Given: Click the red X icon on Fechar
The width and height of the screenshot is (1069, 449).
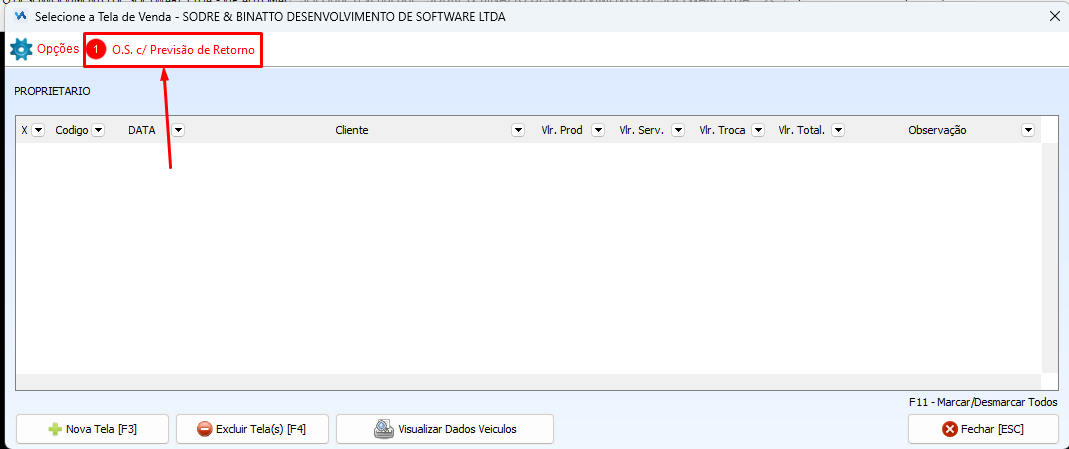Looking at the screenshot, I should 950,429.
